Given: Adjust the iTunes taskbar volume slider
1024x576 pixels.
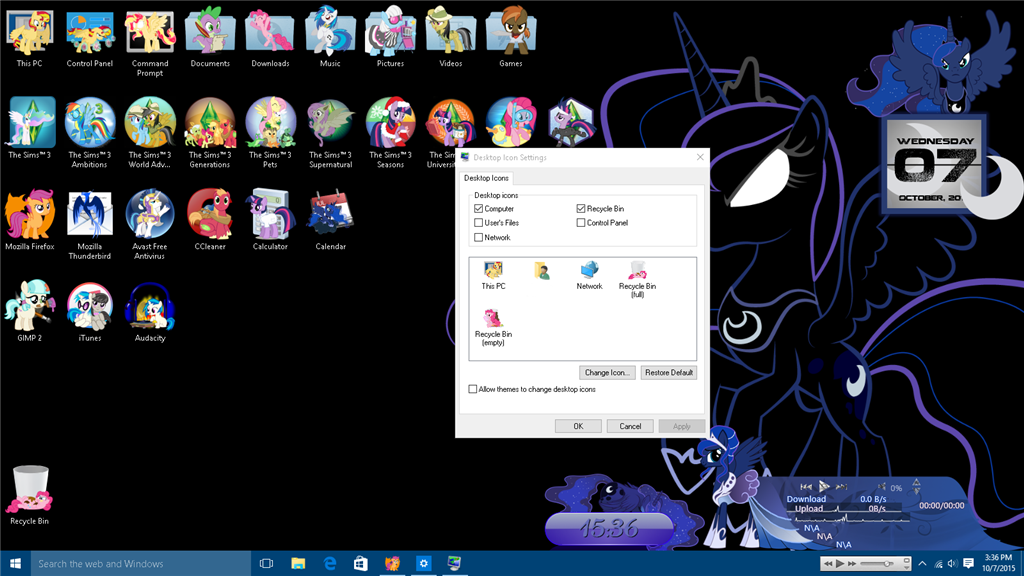Looking at the screenshot, I should [878, 564].
